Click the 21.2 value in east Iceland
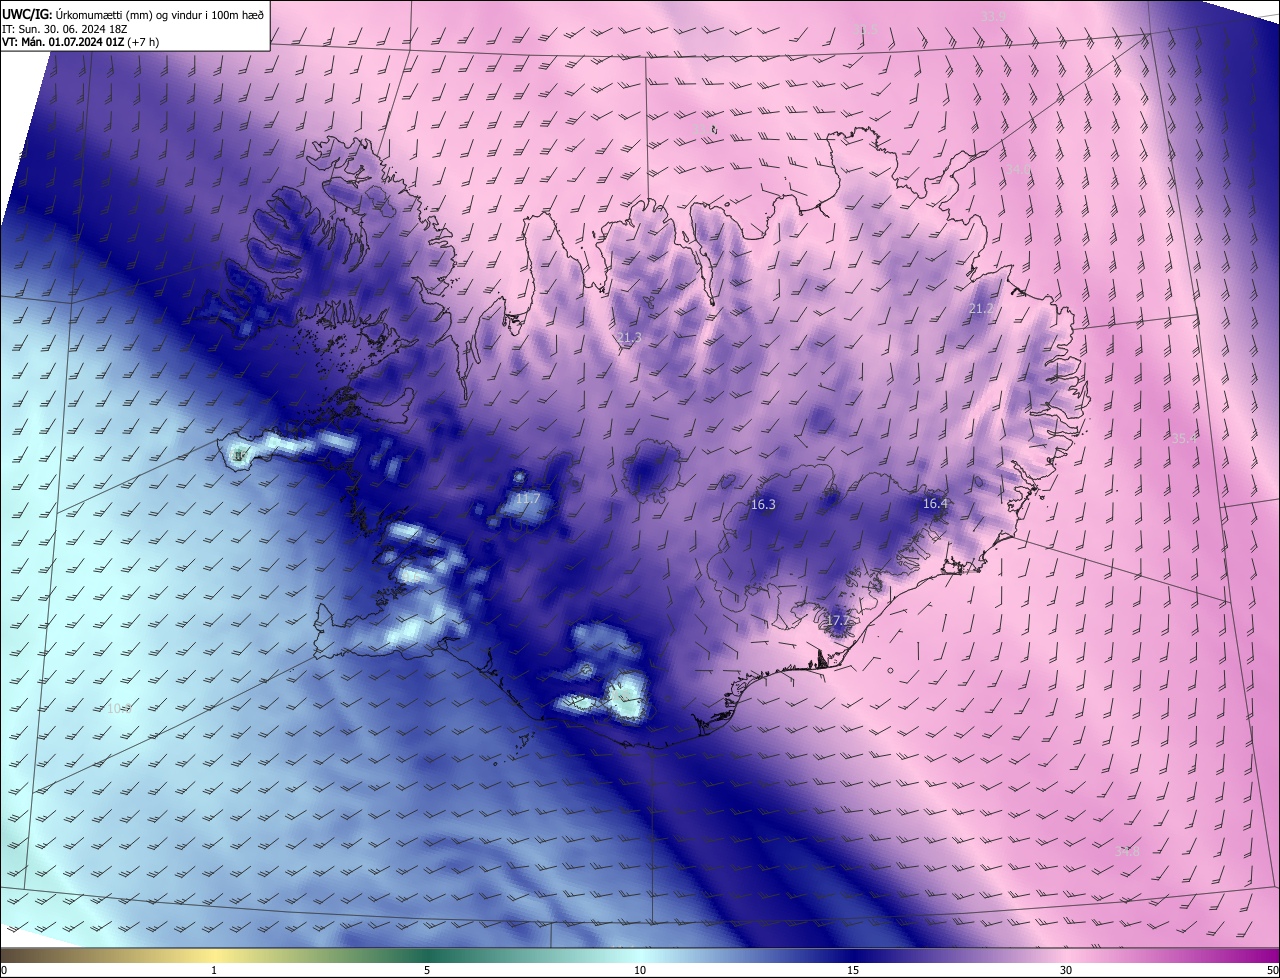The width and height of the screenshot is (1280, 978). 981,309
